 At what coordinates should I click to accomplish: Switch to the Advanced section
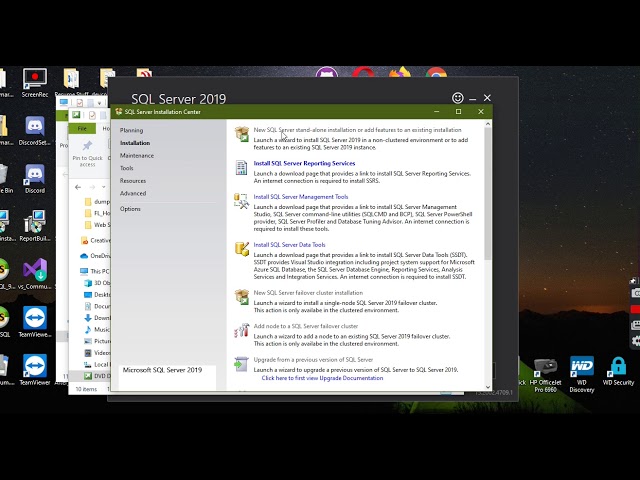point(133,193)
